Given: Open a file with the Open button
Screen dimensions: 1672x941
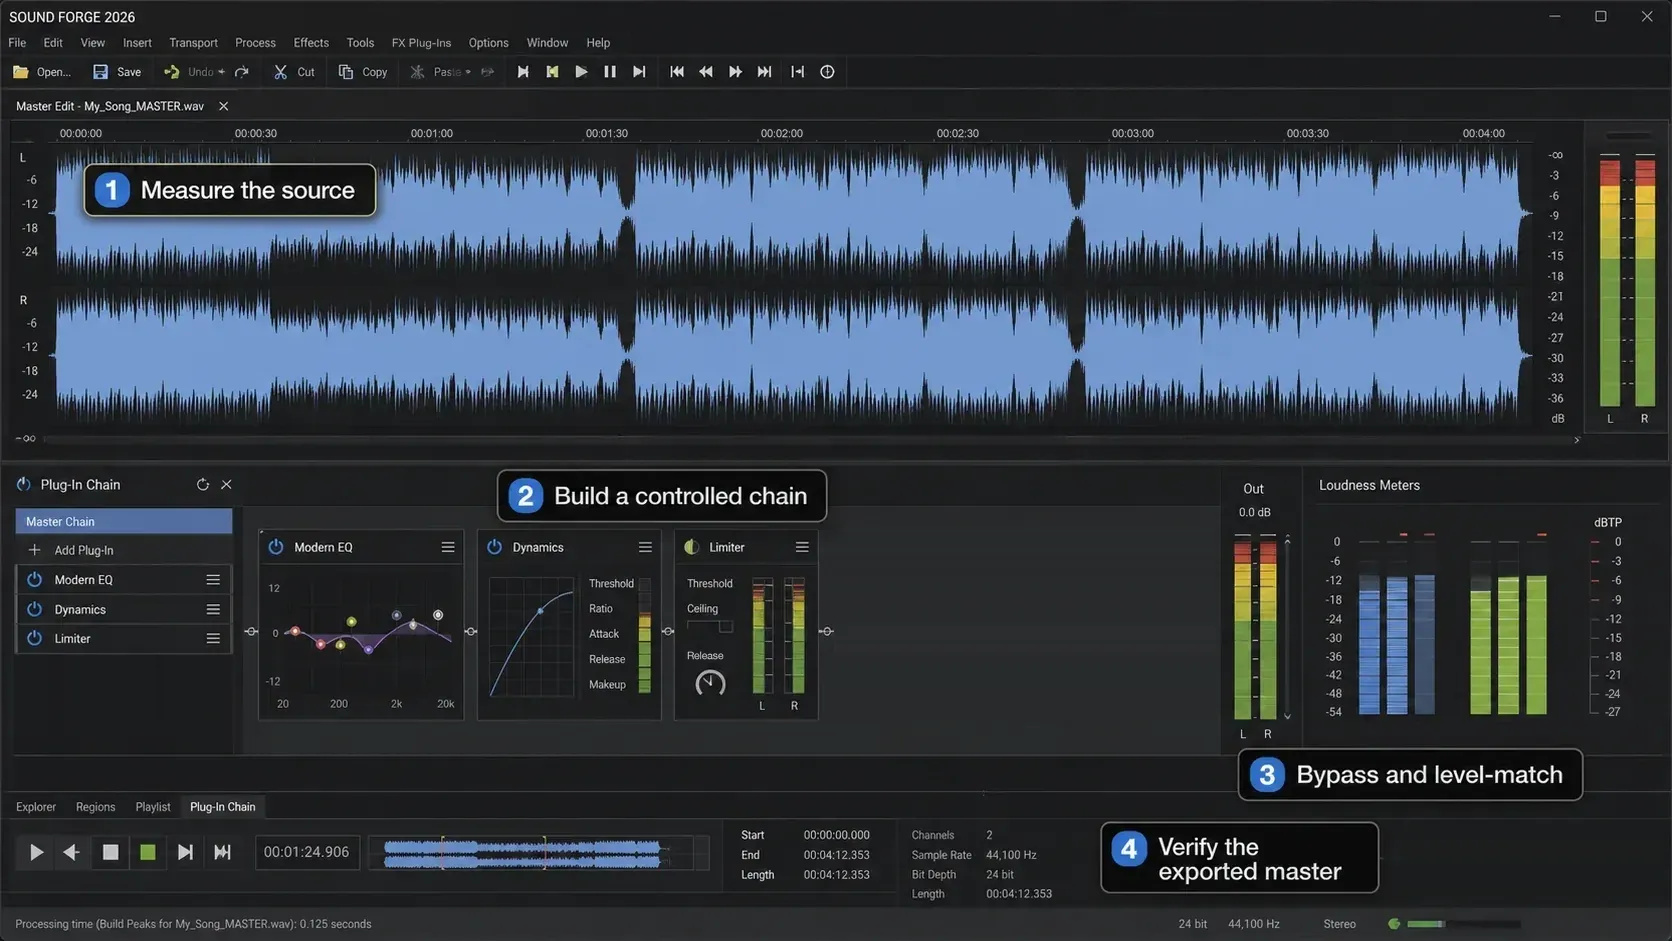Looking at the screenshot, I should coord(41,72).
